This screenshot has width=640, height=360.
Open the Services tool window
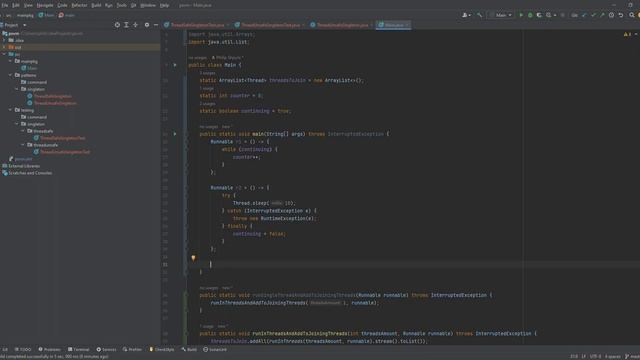click(106, 349)
